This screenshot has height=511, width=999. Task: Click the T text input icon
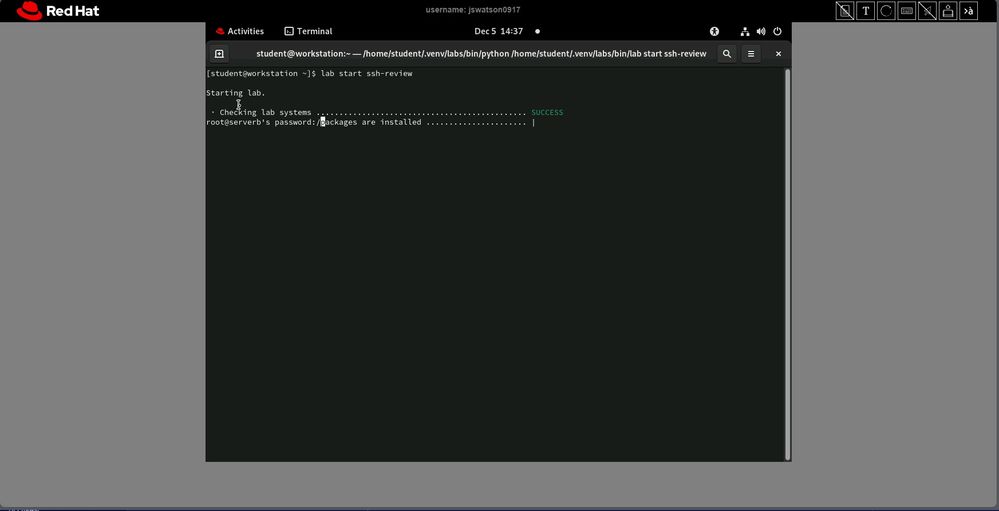tap(865, 12)
